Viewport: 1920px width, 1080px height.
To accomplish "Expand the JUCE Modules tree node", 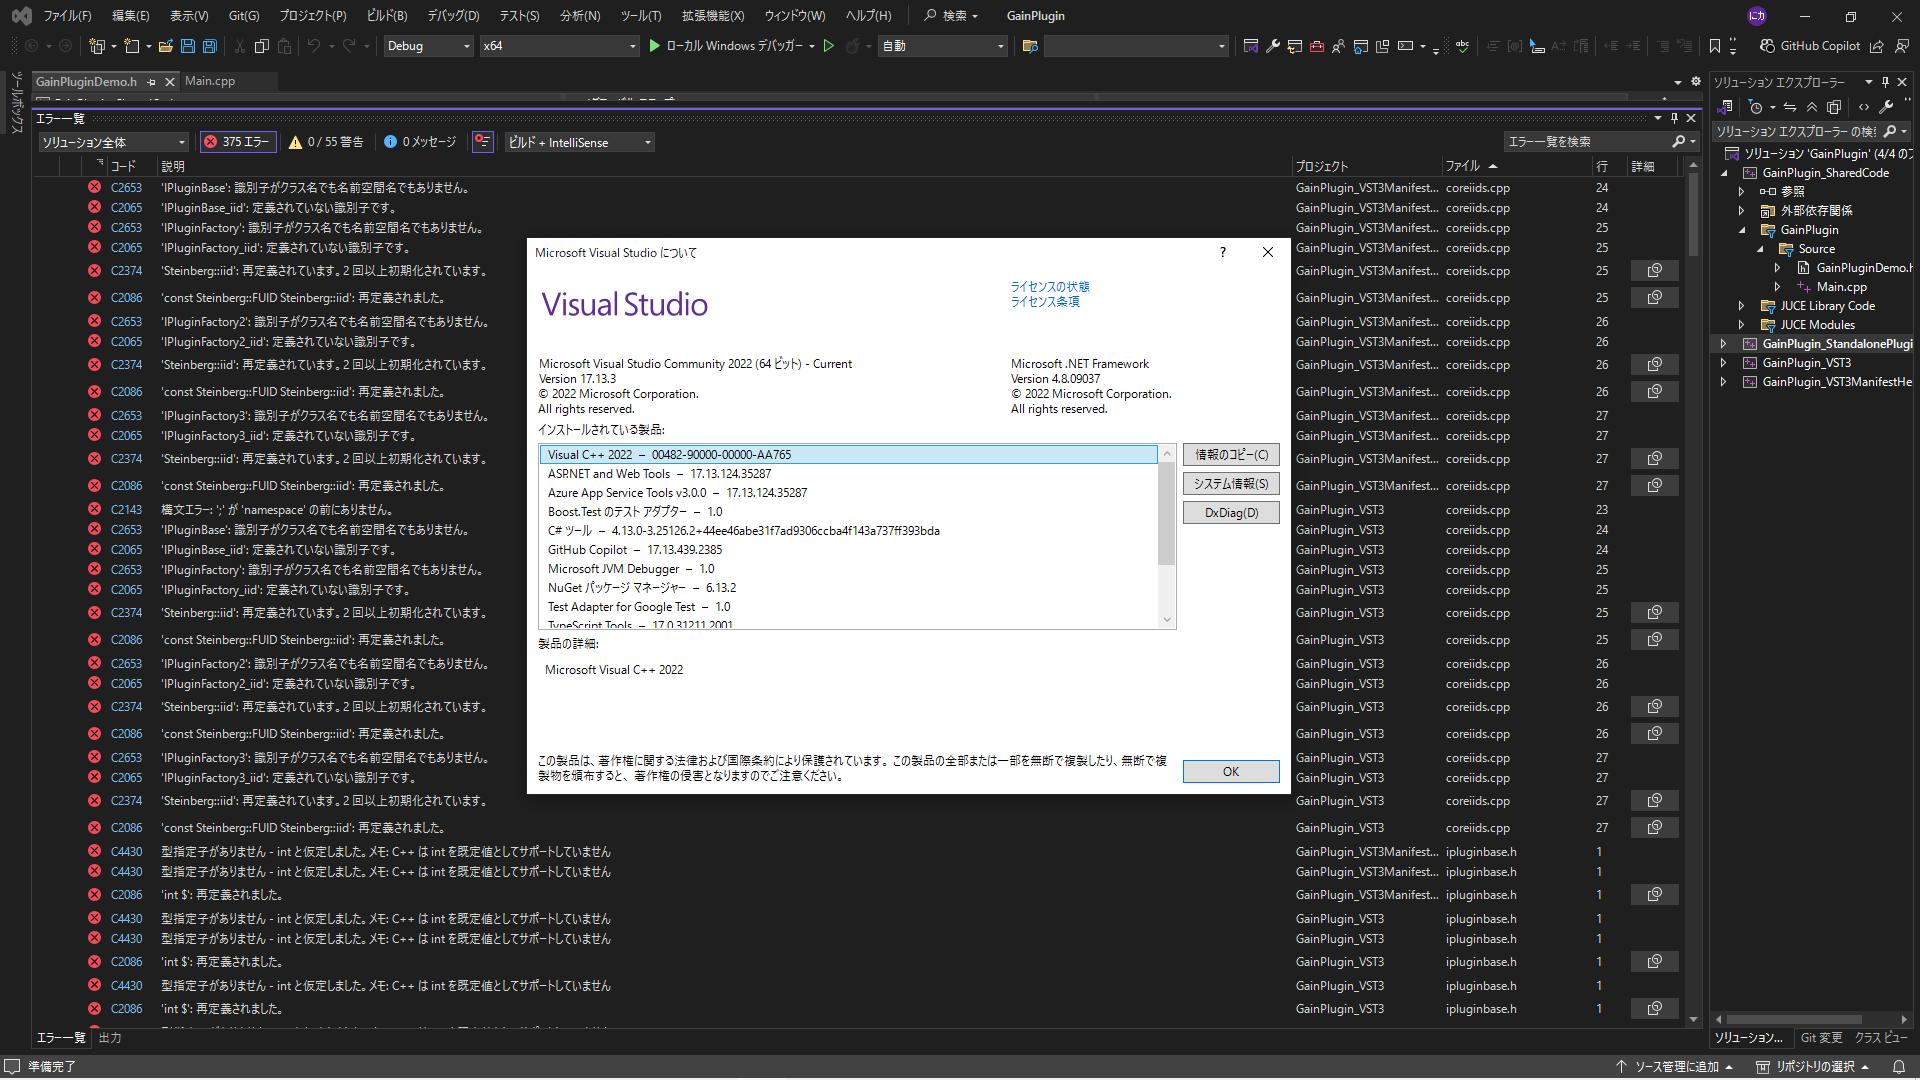I will coord(1741,325).
